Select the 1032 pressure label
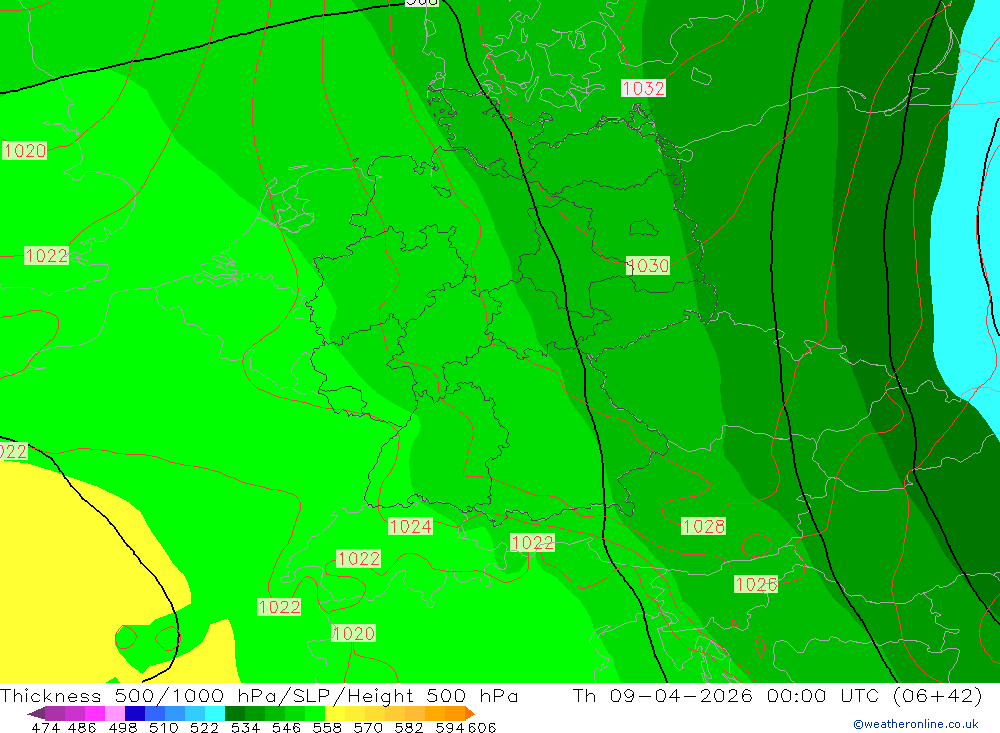Viewport: 1000px width, 733px height. pos(643,88)
